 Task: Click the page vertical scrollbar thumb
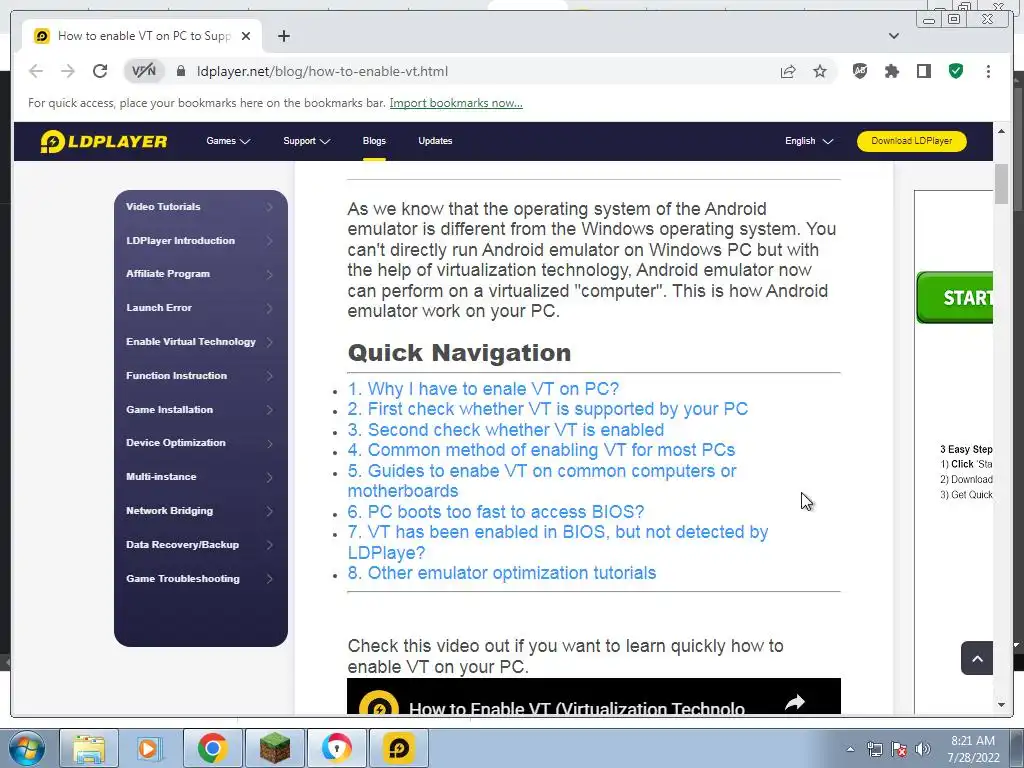coord(1001,185)
